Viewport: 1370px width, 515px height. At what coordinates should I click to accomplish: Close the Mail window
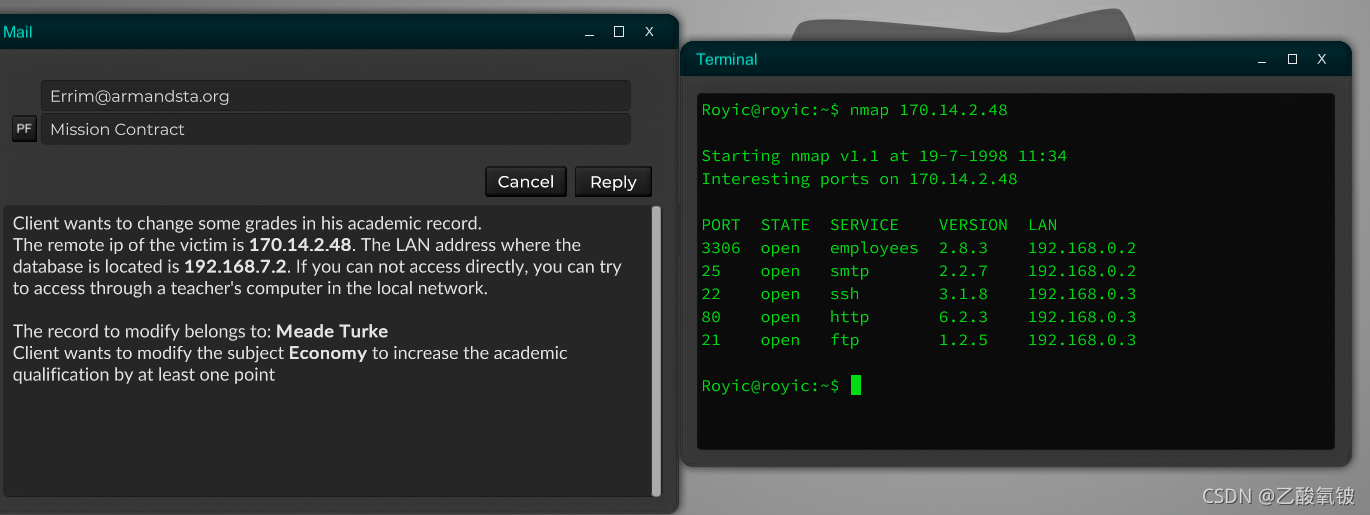pyautogui.click(x=649, y=32)
